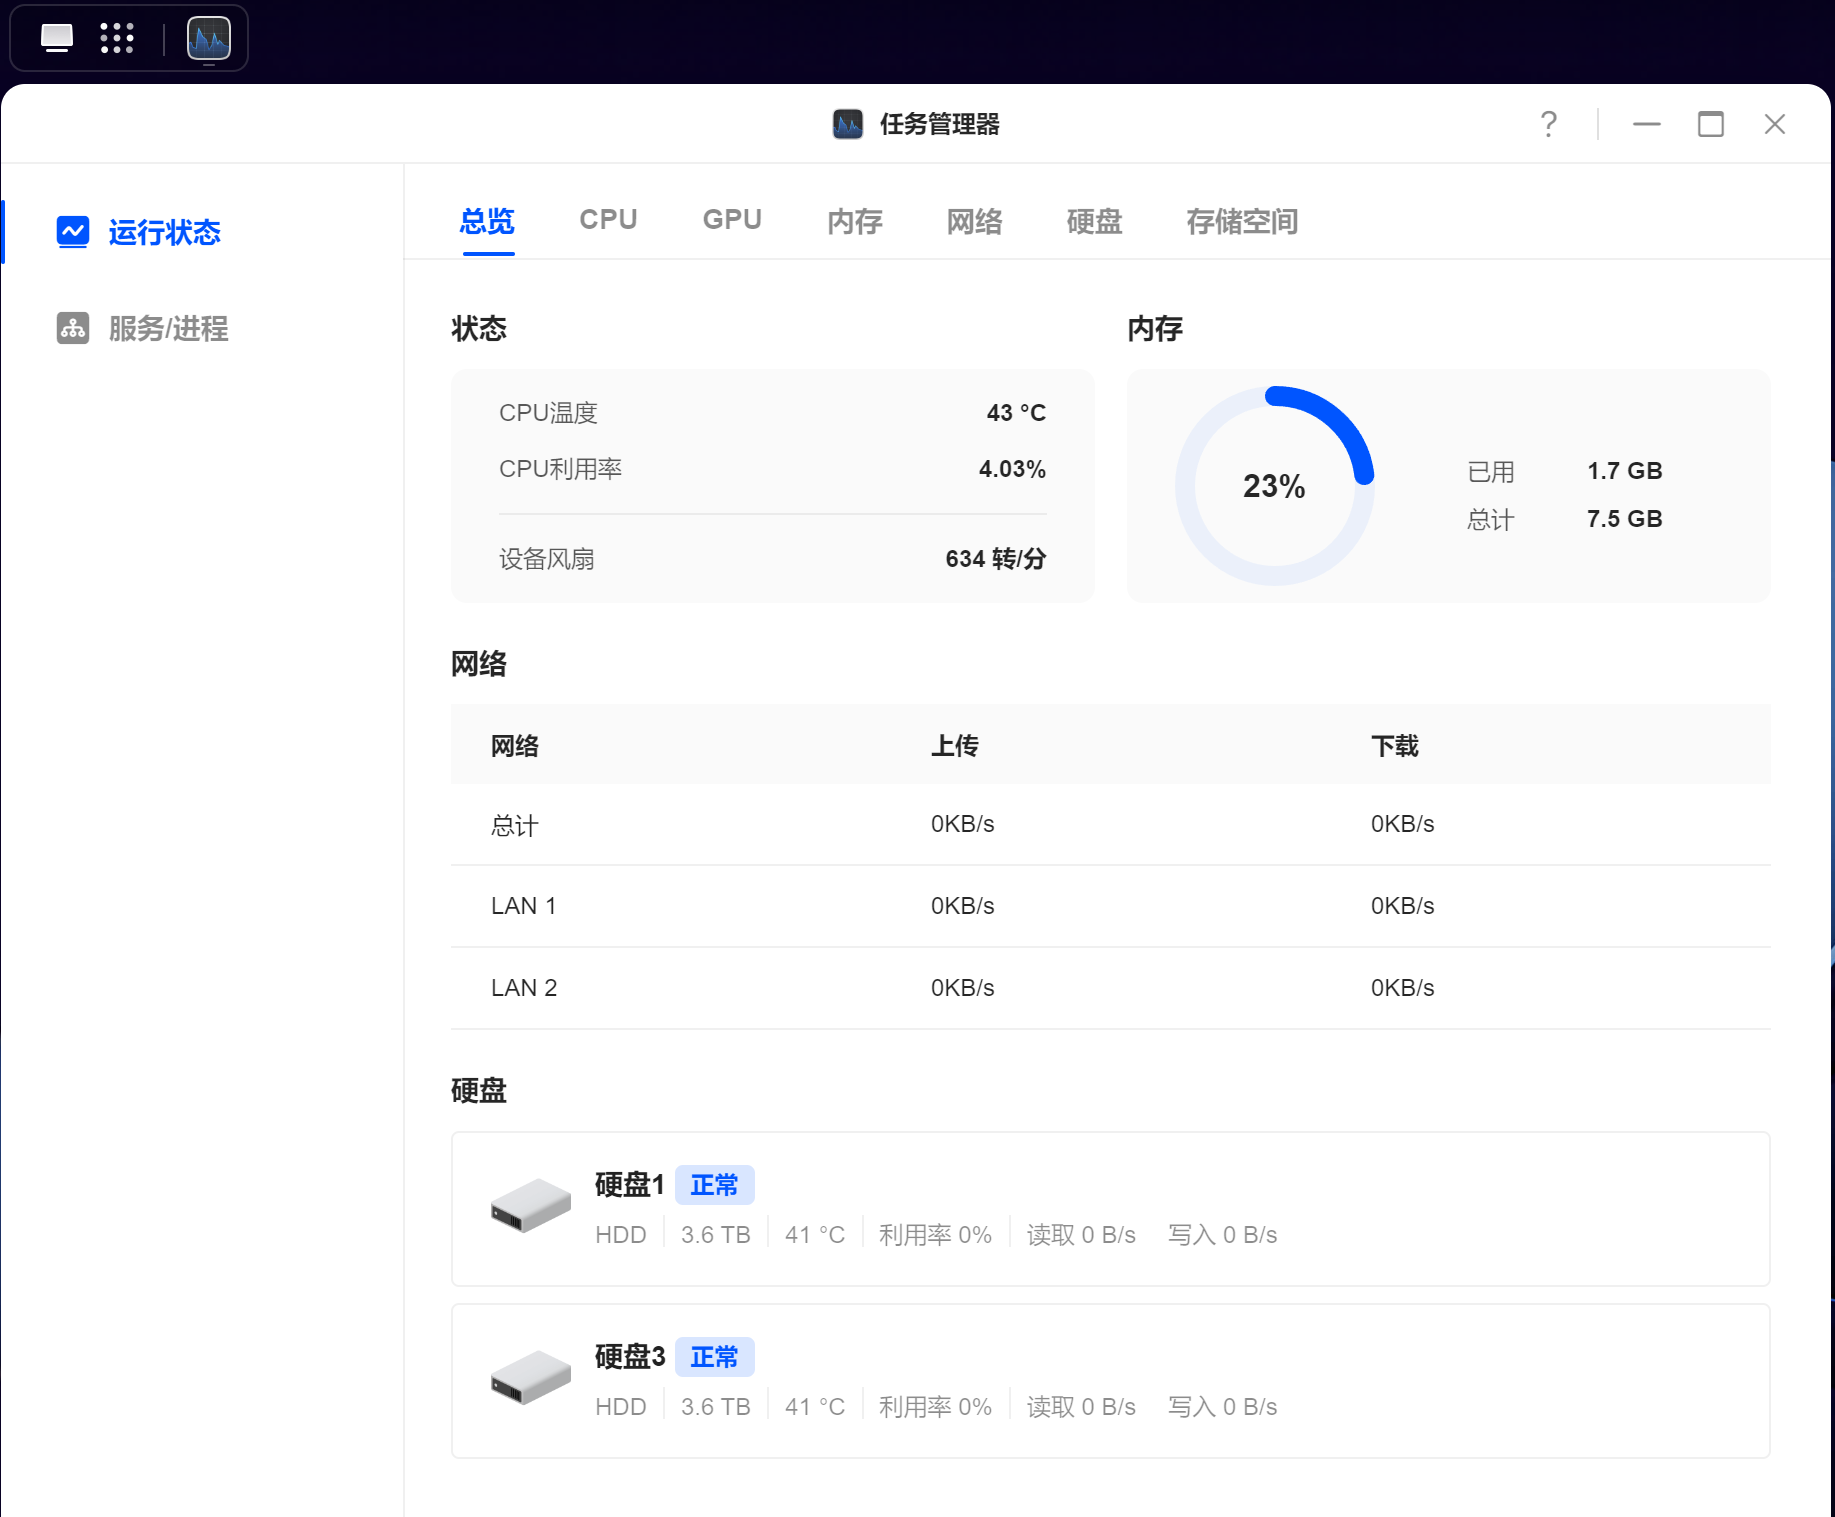Image resolution: width=1835 pixels, height=1517 pixels.
Task: Click the help question mark icon
Action: pyautogui.click(x=1548, y=124)
